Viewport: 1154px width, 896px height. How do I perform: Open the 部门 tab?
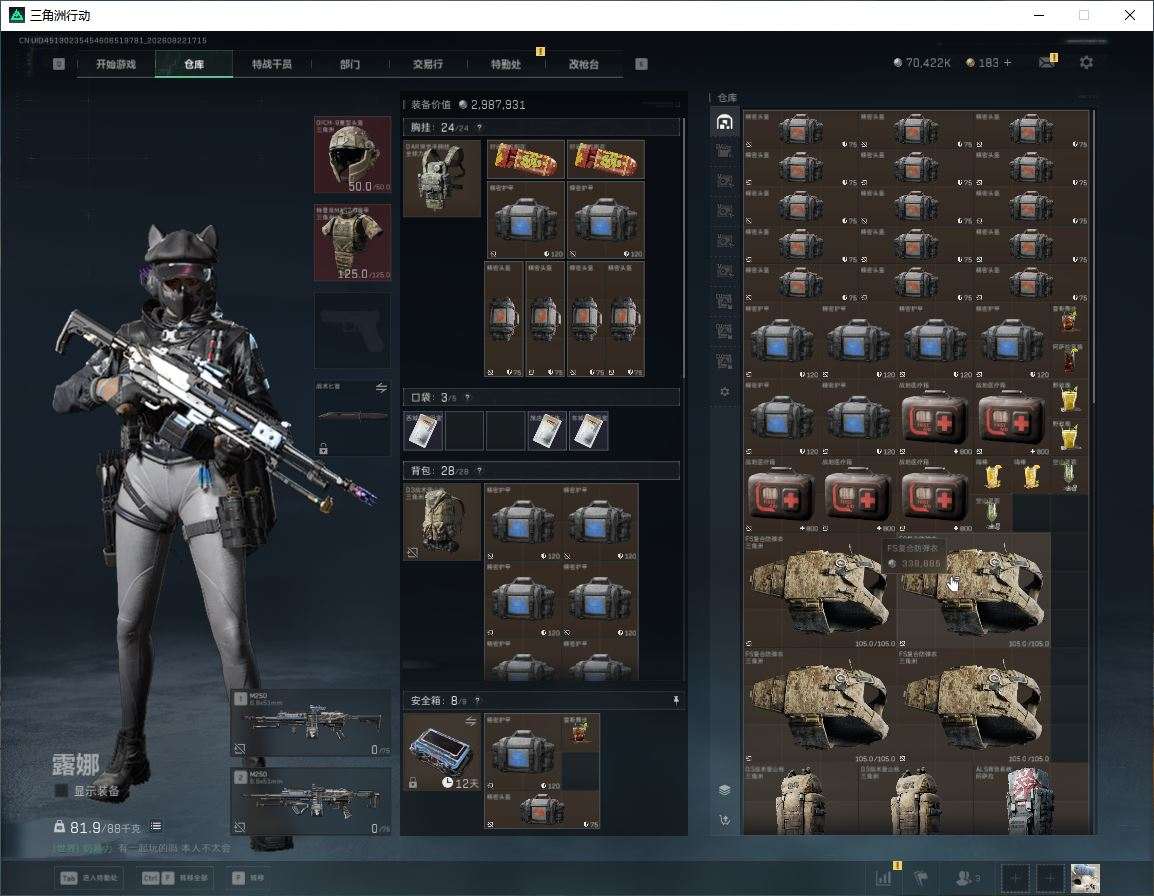click(x=350, y=64)
